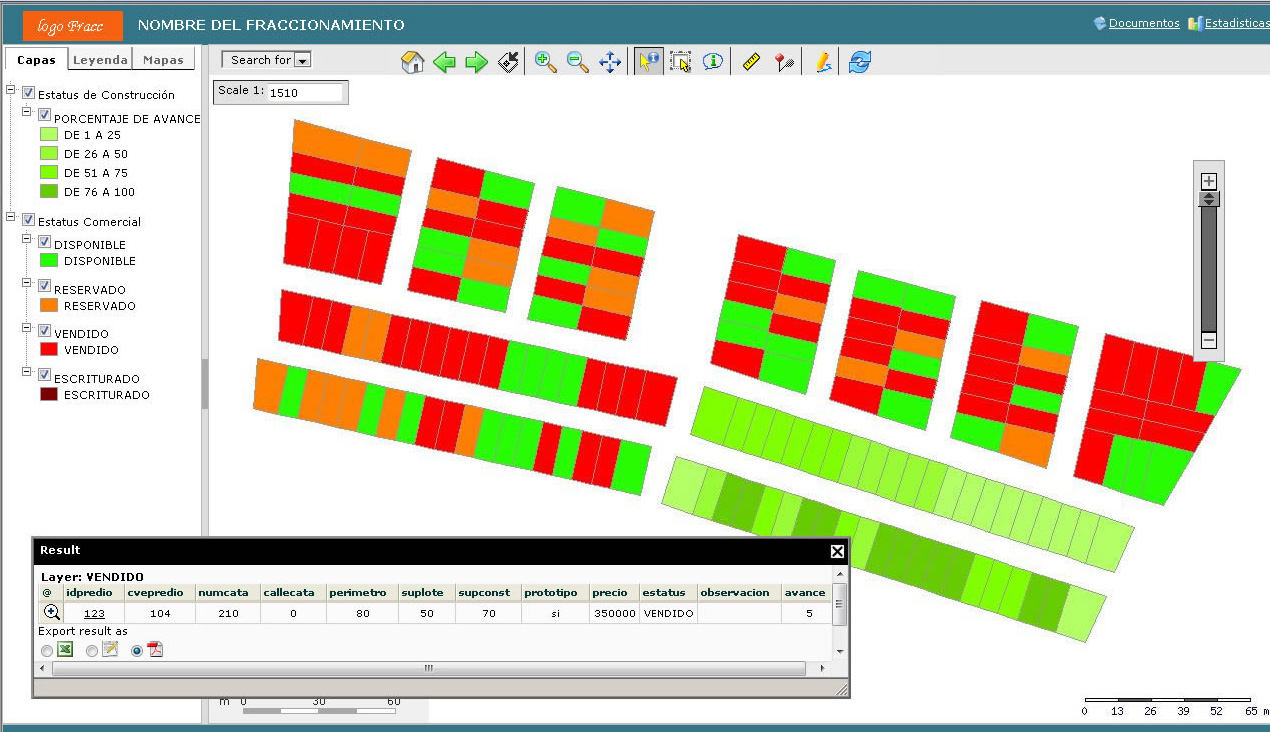Image resolution: width=1270 pixels, height=732 pixels.
Task: Collapse the Estatus de Construcción group
Action: click(12, 91)
